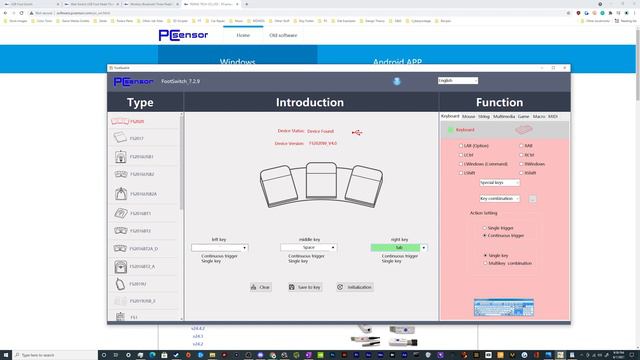Enable the LShift checkbox
This screenshot has height=360, width=640.
pyautogui.click(x=461, y=173)
